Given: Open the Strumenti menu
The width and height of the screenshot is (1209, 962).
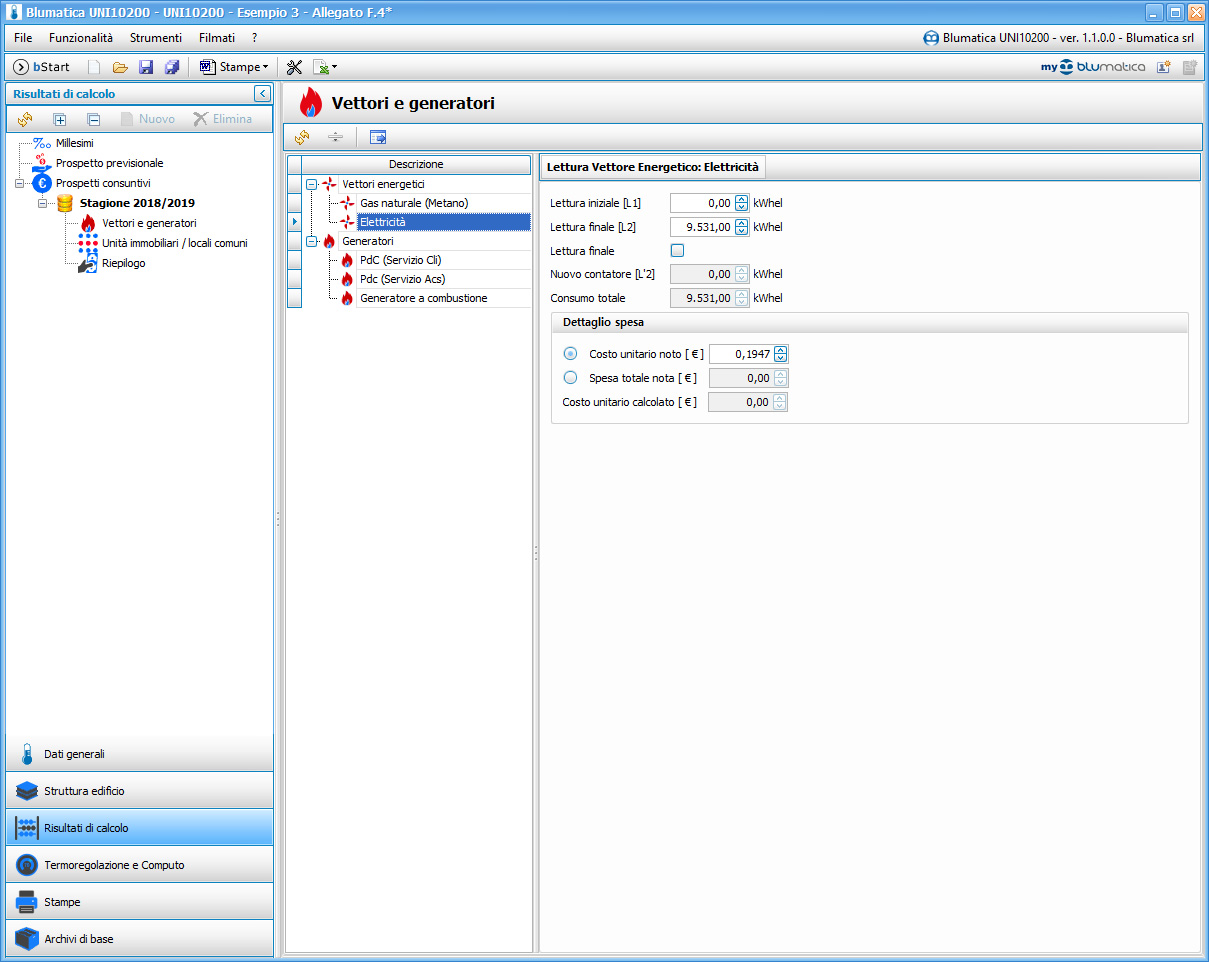Looking at the screenshot, I should pyautogui.click(x=156, y=38).
